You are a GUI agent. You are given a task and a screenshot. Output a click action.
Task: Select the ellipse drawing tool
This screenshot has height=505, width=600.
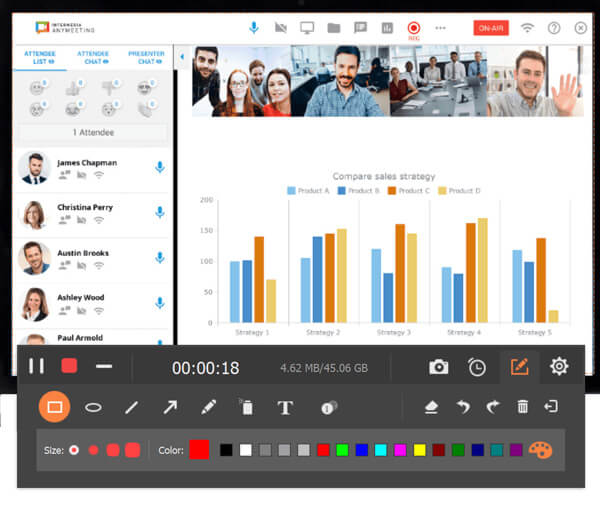tap(93, 407)
